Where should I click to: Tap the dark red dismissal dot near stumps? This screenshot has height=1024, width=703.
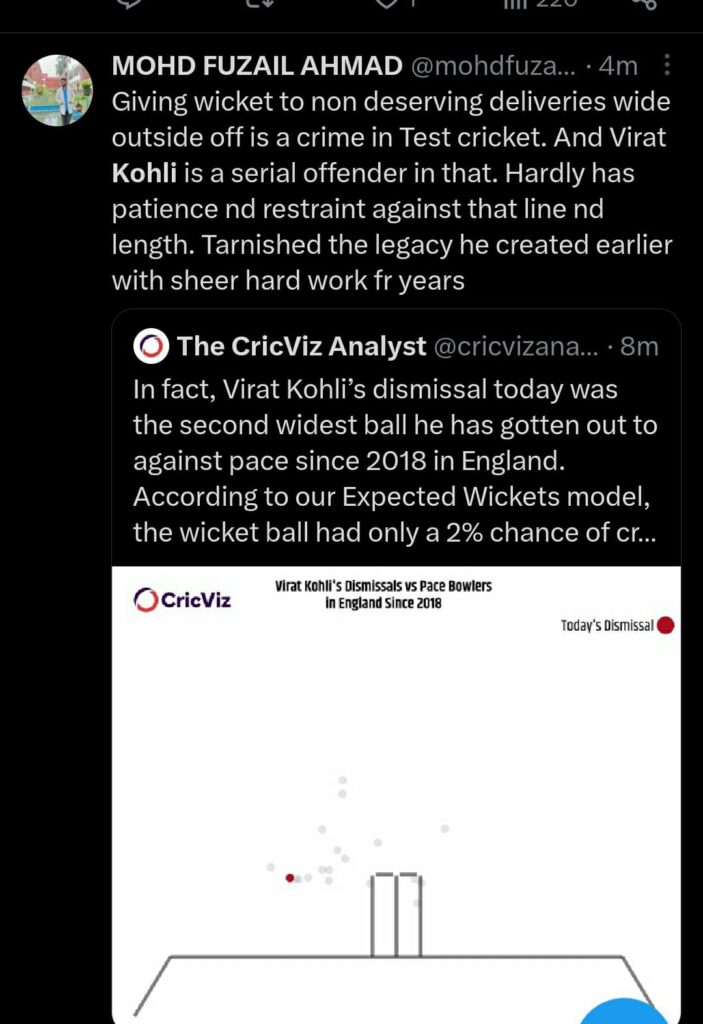pos(290,877)
